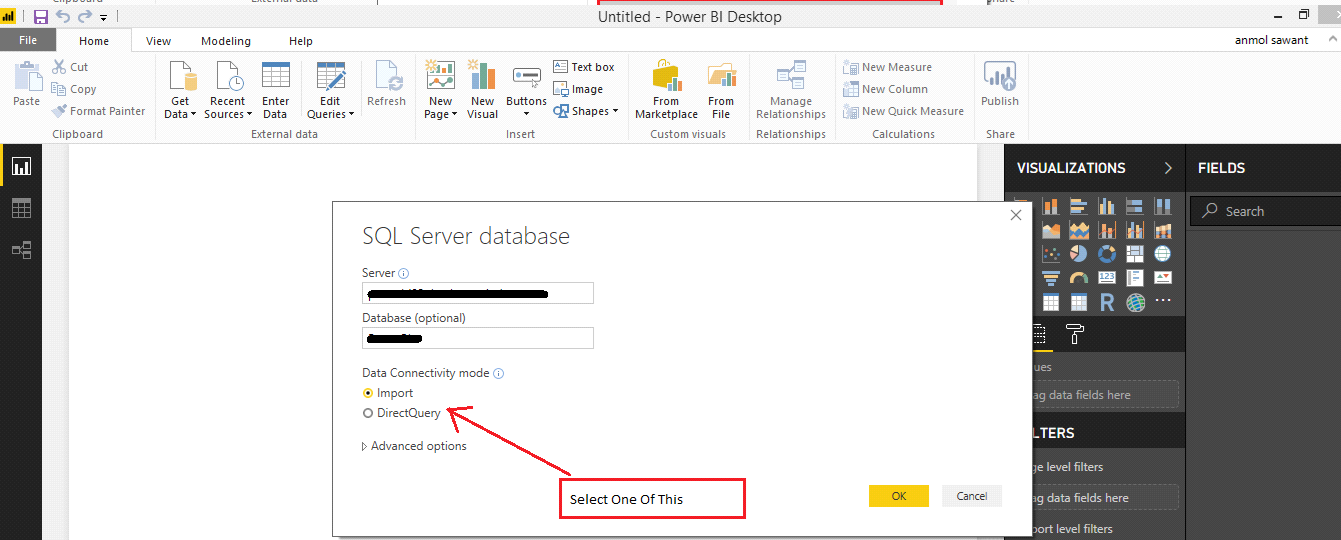The width and height of the screenshot is (1341, 540).
Task: Import custom visual From File
Action: point(721,89)
